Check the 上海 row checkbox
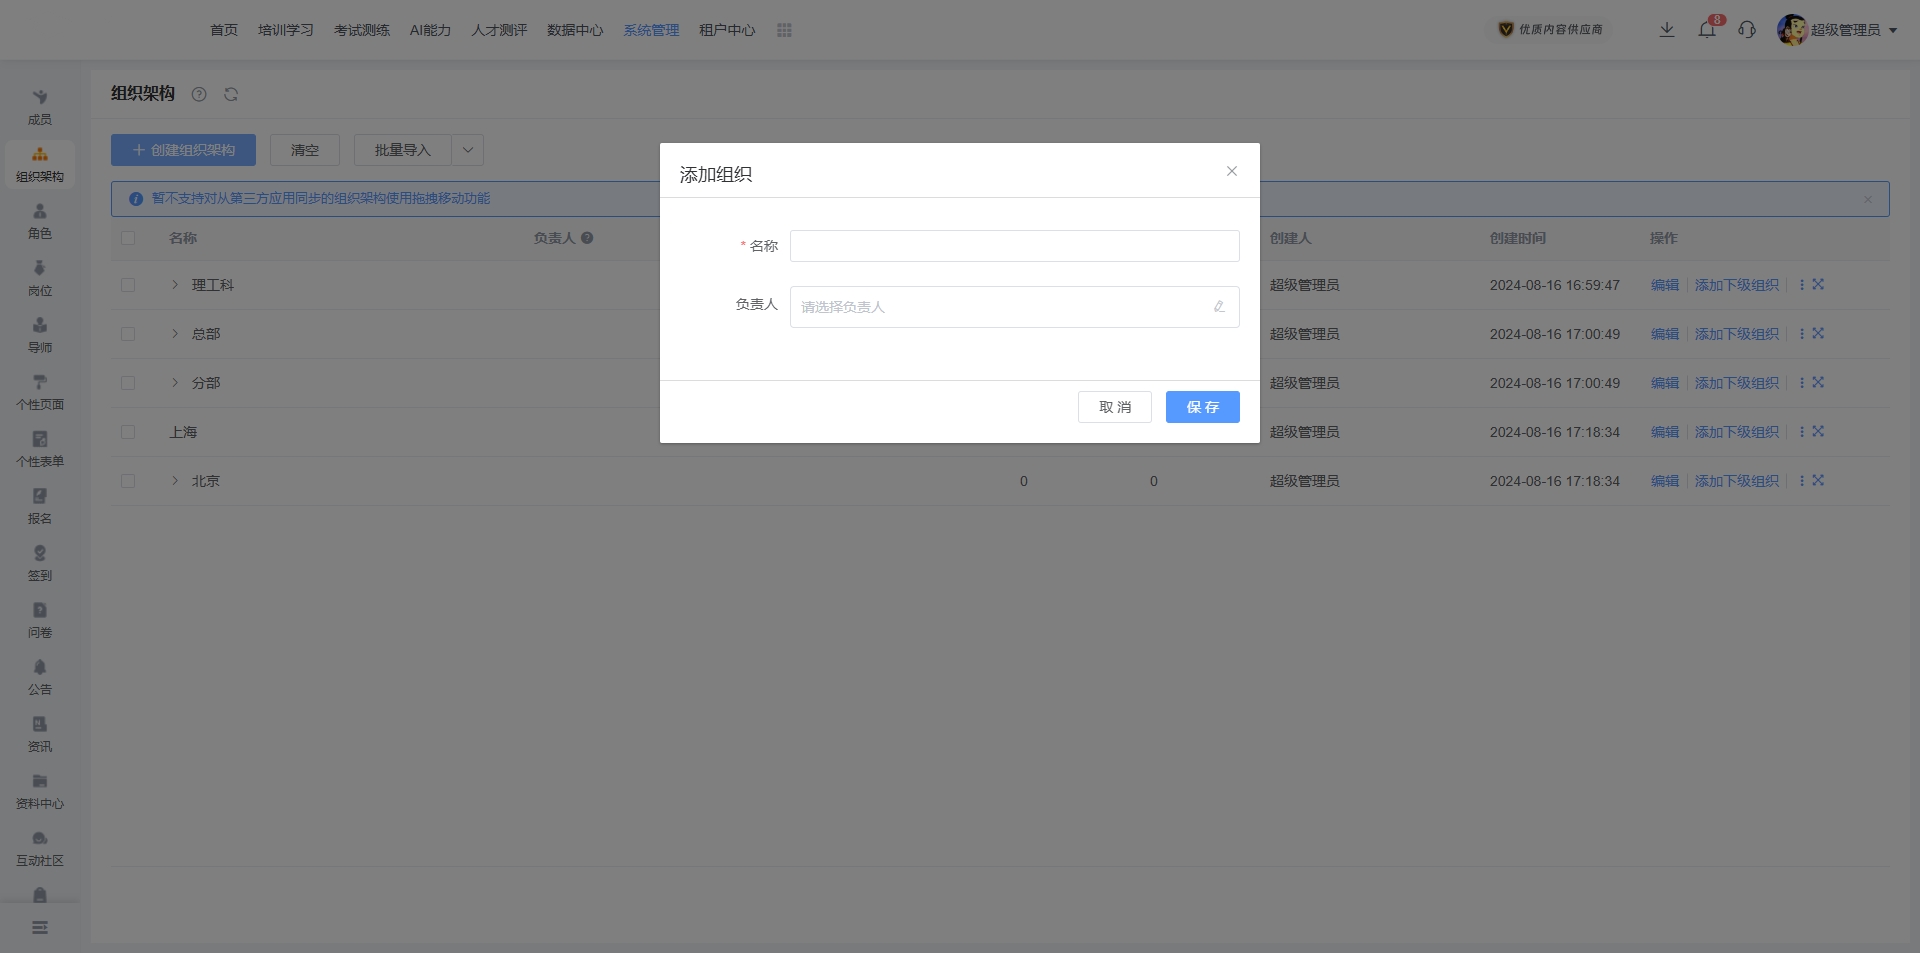 [128, 432]
